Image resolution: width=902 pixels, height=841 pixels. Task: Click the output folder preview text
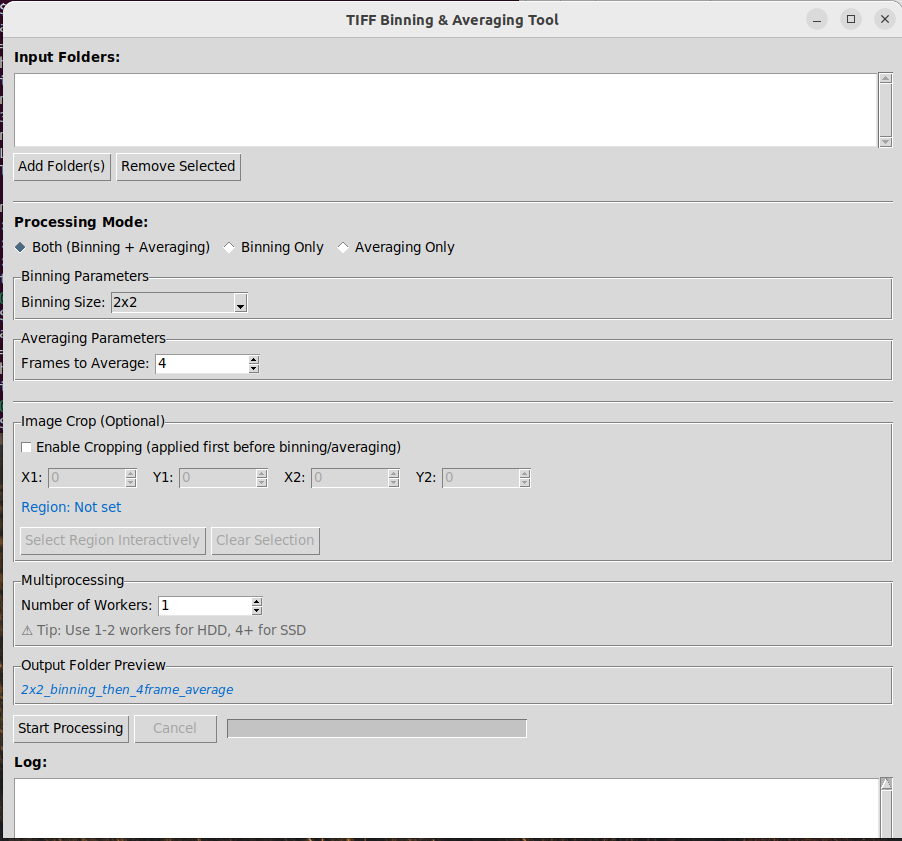126,689
